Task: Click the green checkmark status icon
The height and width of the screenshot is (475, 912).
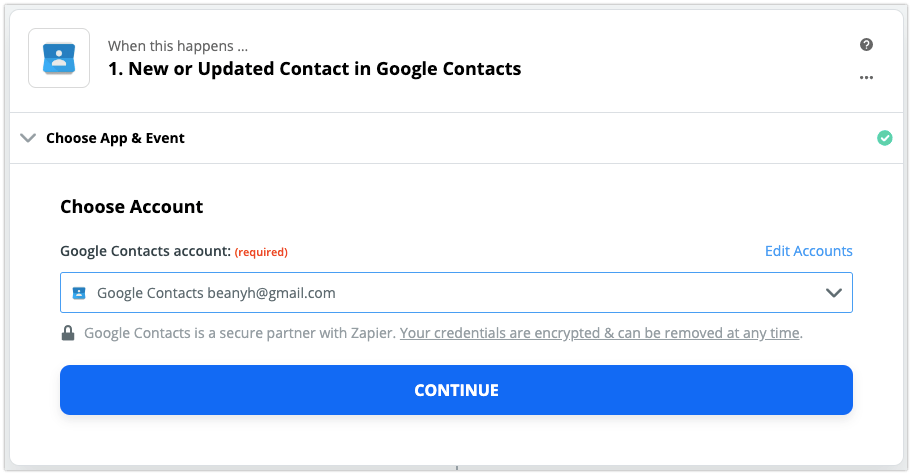Action: point(884,138)
